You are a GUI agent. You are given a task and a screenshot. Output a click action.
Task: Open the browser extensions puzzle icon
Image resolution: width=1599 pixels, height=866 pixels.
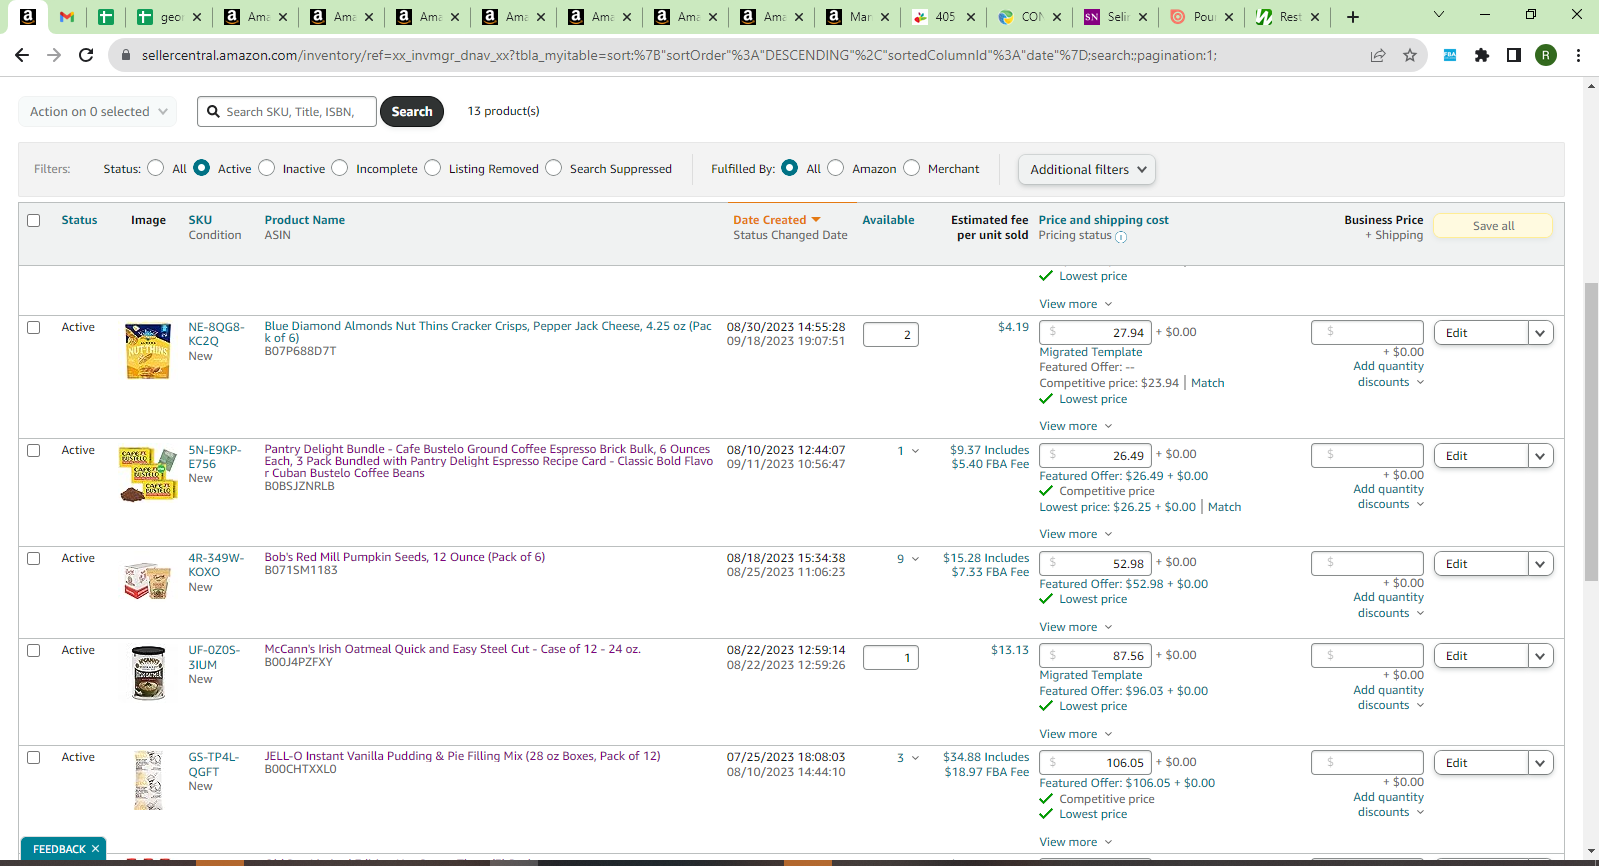point(1482,55)
